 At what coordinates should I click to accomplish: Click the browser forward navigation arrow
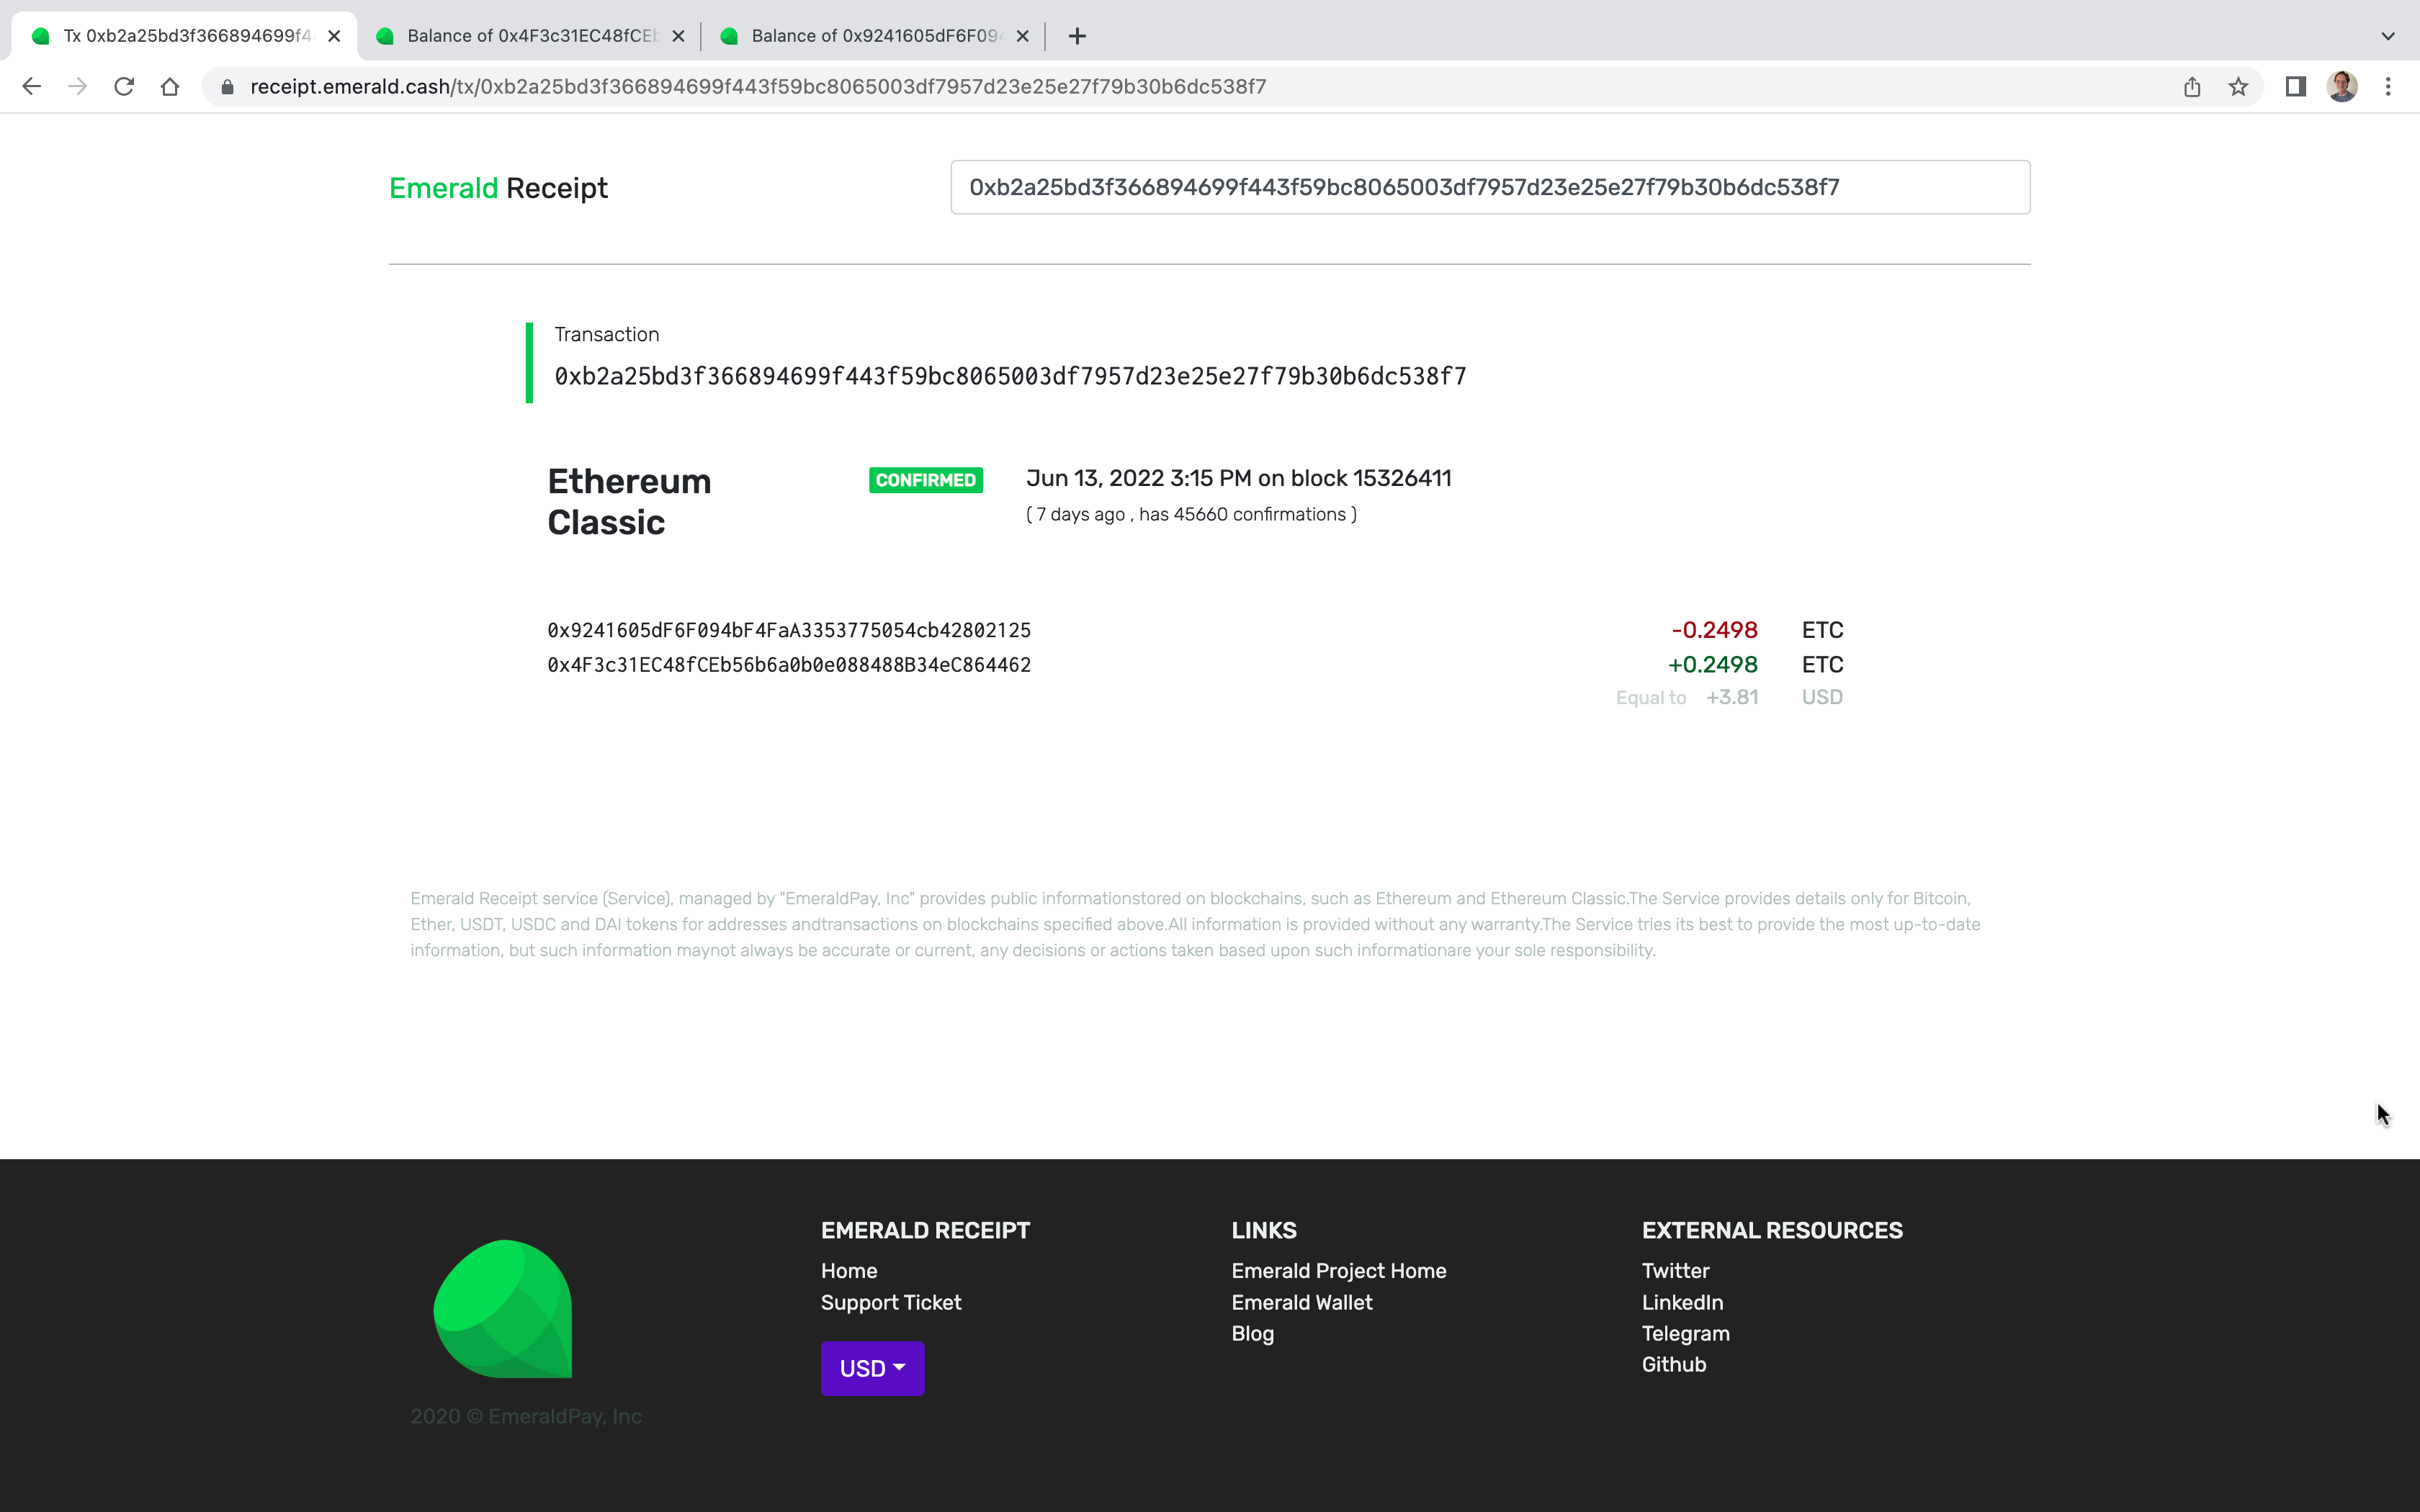[76, 86]
